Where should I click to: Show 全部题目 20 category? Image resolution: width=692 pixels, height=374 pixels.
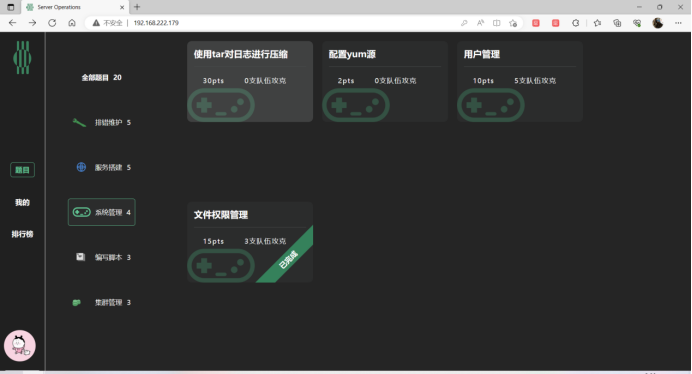tap(102, 77)
